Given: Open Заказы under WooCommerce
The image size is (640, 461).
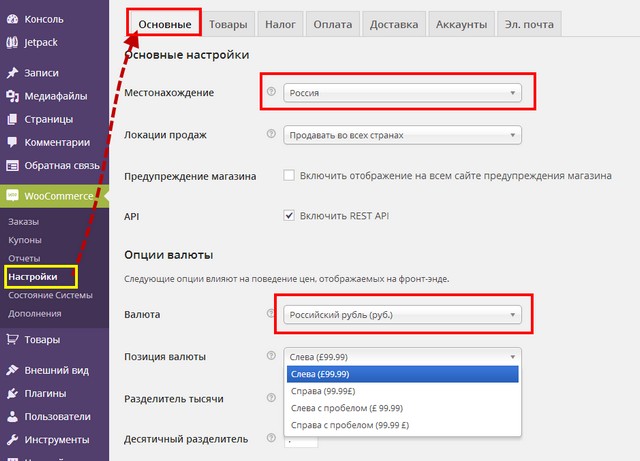Looking at the screenshot, I should (x=23, y=222).
